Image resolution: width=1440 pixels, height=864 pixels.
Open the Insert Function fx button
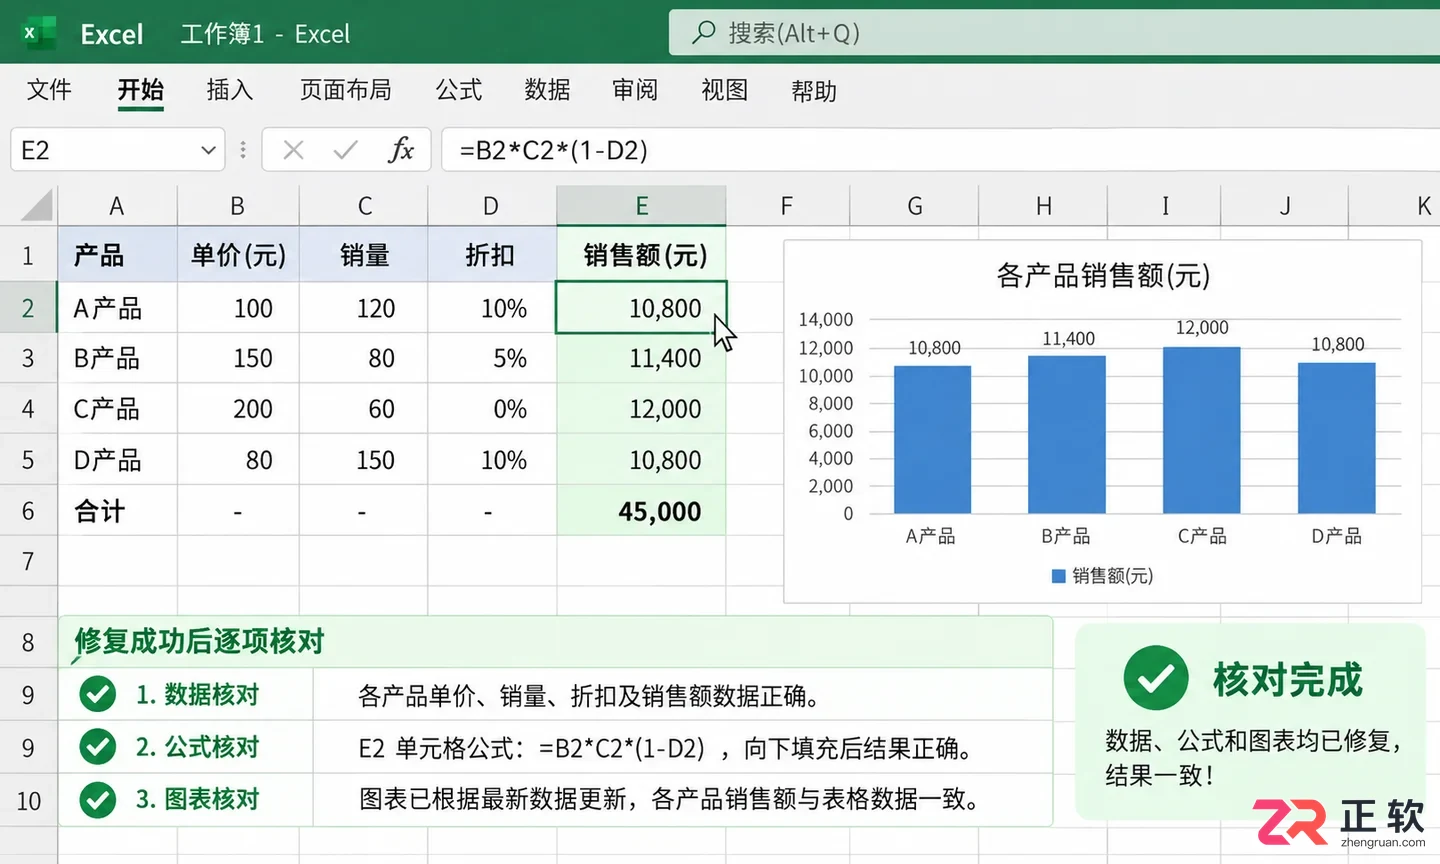[401, 150]
